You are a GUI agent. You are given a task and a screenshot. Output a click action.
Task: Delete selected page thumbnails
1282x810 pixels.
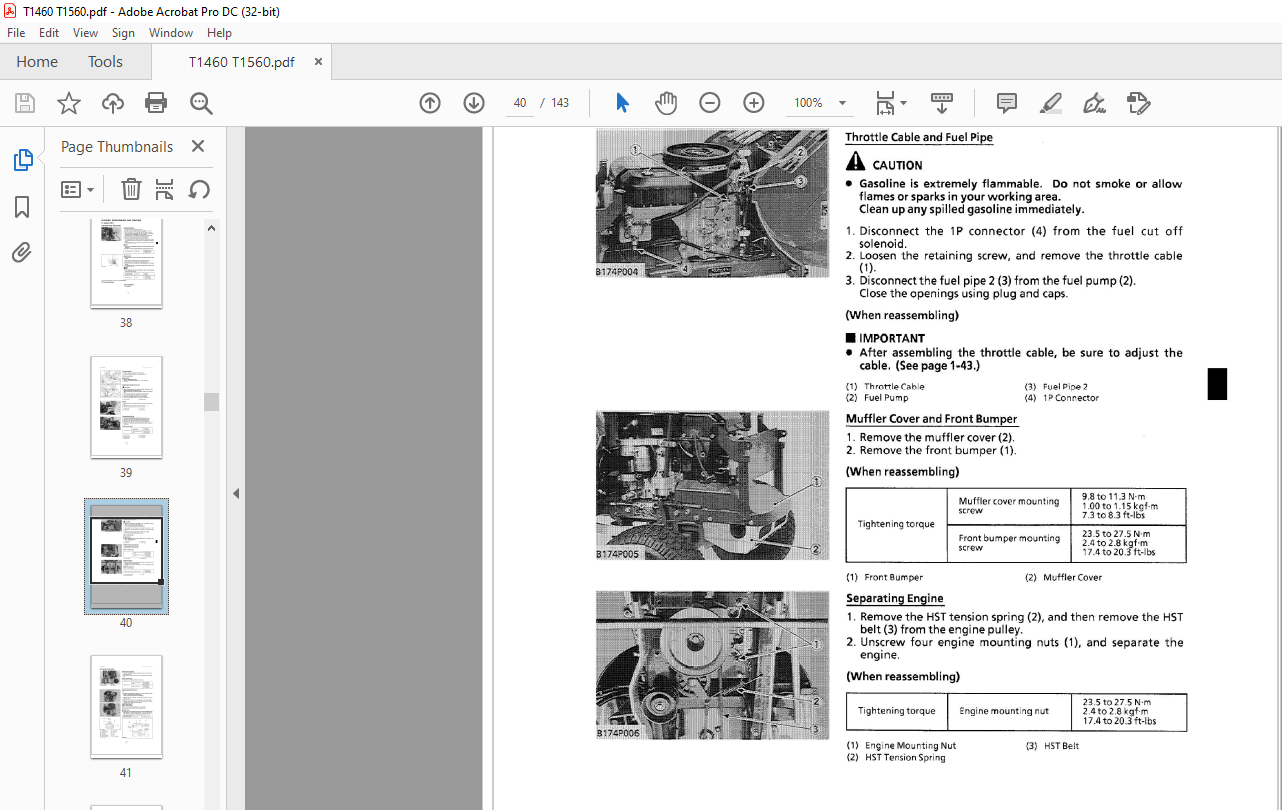tap(131, 189)
